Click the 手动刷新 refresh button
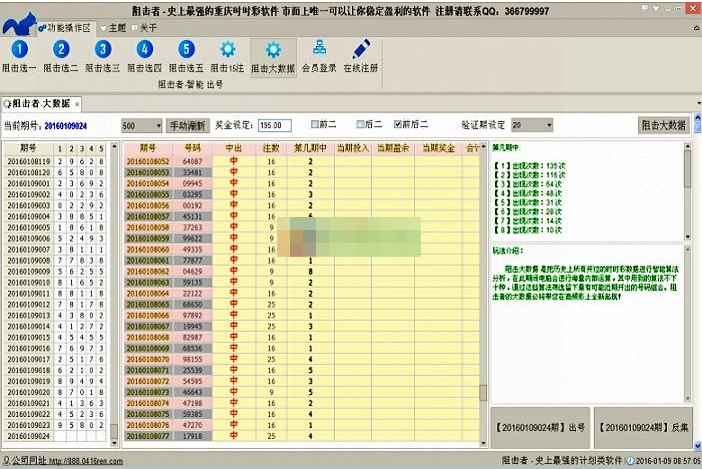This screenshot has width=702, height=469. click(187, 126)
